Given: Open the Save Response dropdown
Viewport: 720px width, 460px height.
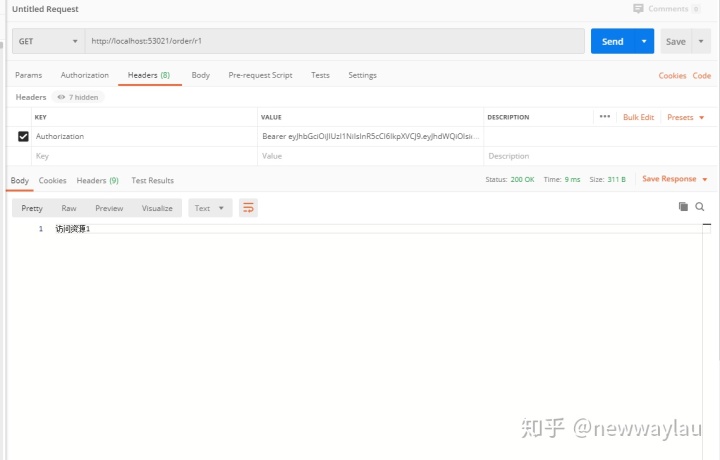Looking at the screenshot, I should 675,179.
